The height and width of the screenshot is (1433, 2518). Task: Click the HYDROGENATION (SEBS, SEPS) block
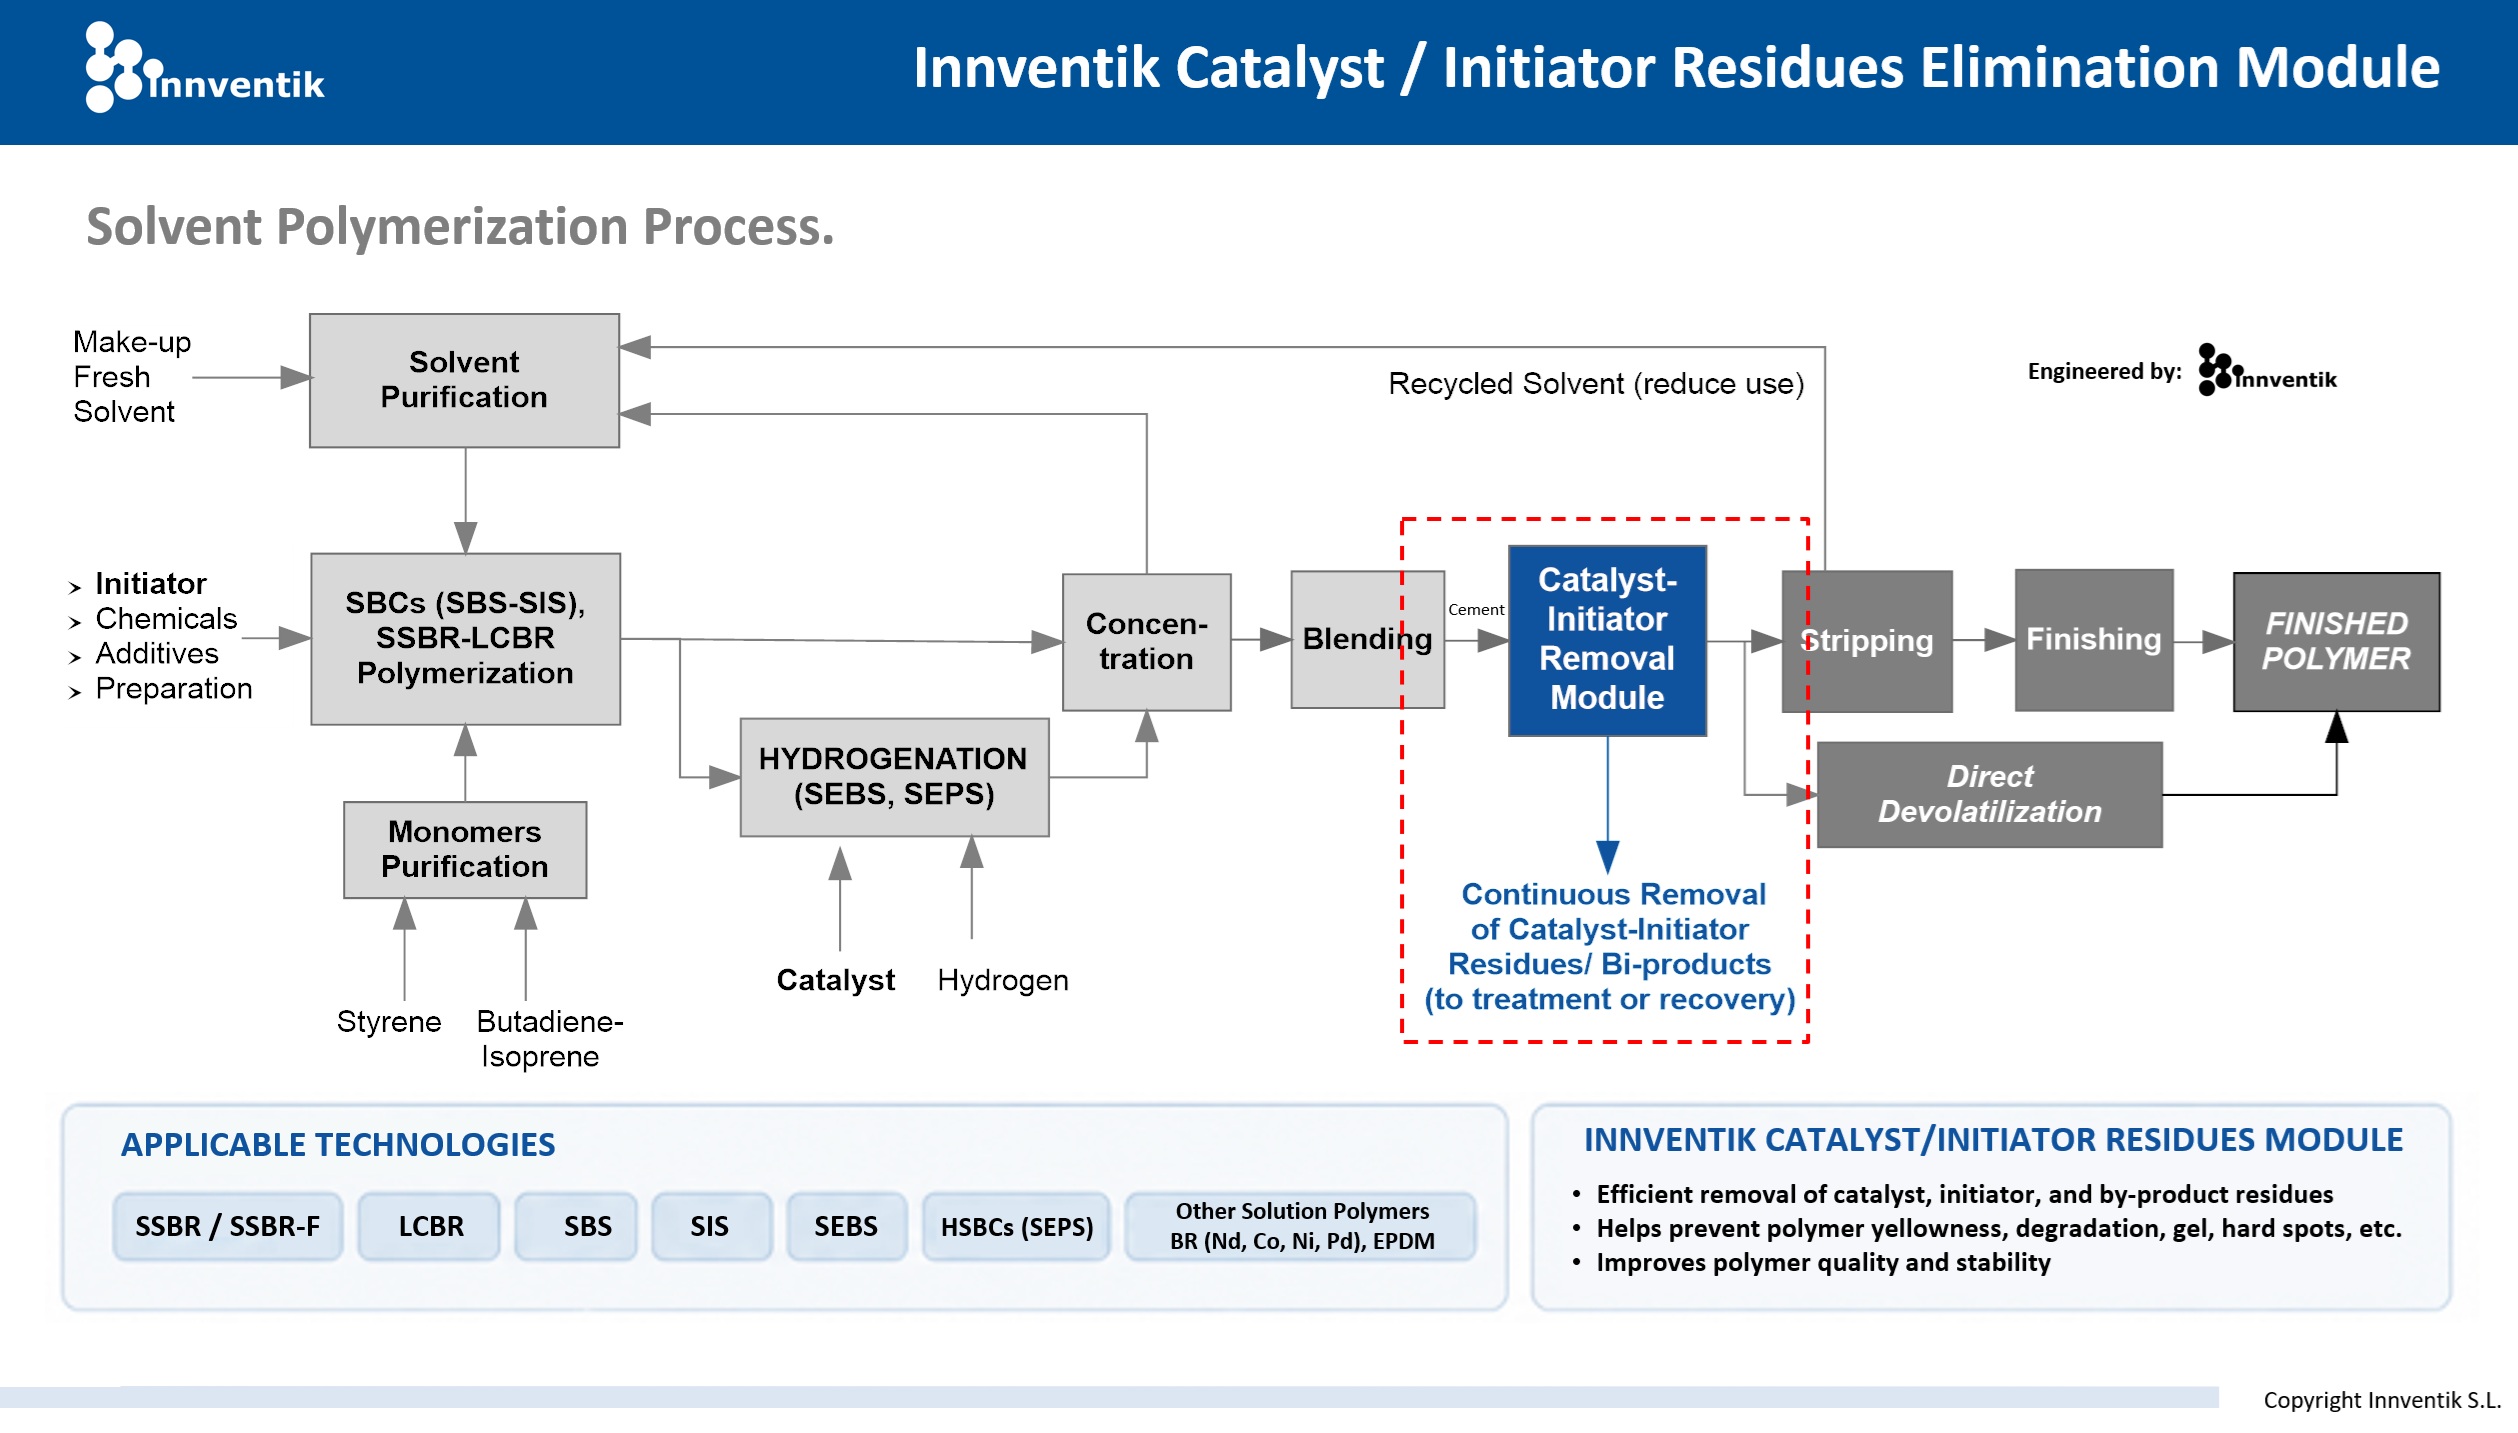tap(894, 776)
